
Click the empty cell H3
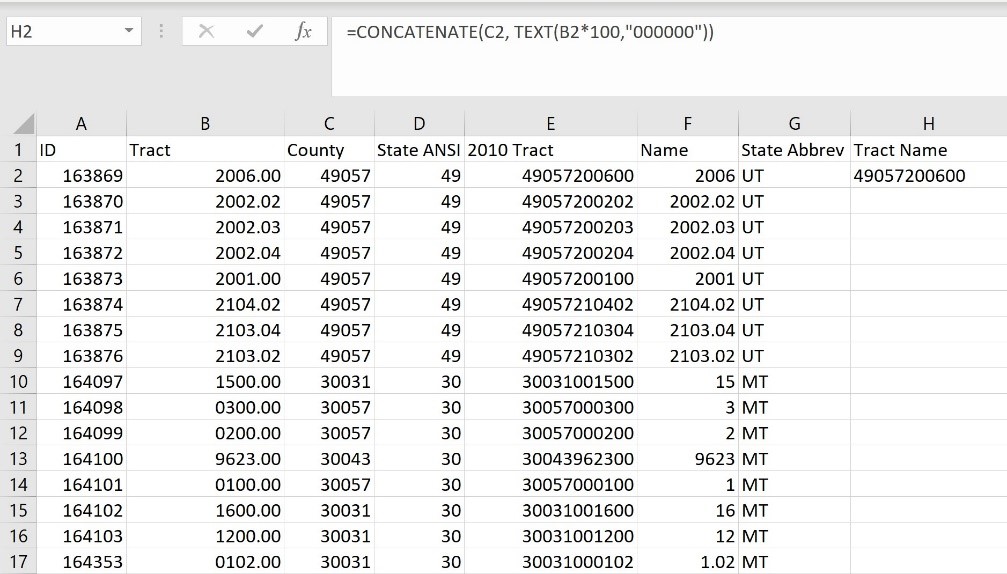coord(928,201)
